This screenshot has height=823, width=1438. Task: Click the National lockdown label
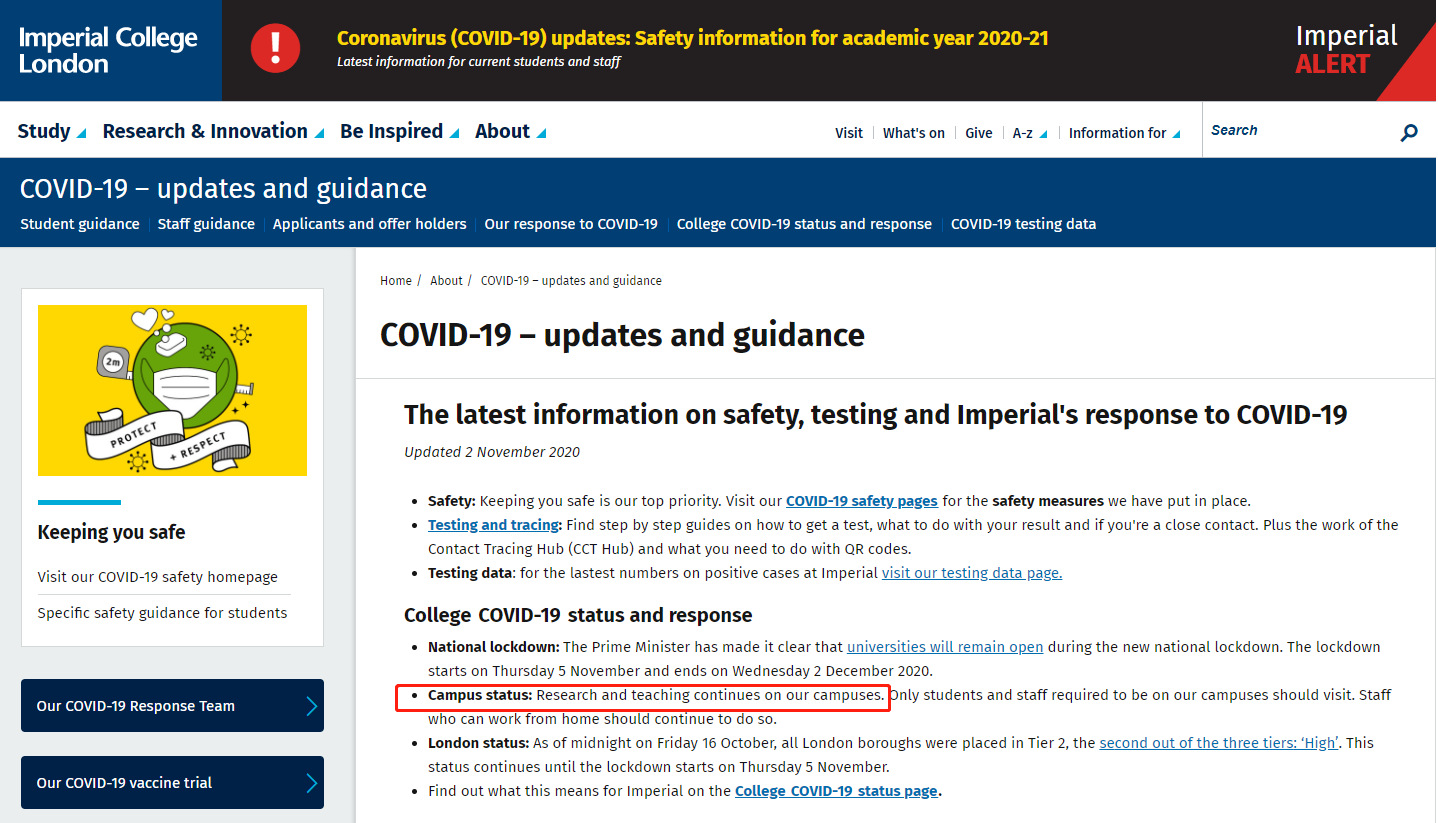pos(494,647)
